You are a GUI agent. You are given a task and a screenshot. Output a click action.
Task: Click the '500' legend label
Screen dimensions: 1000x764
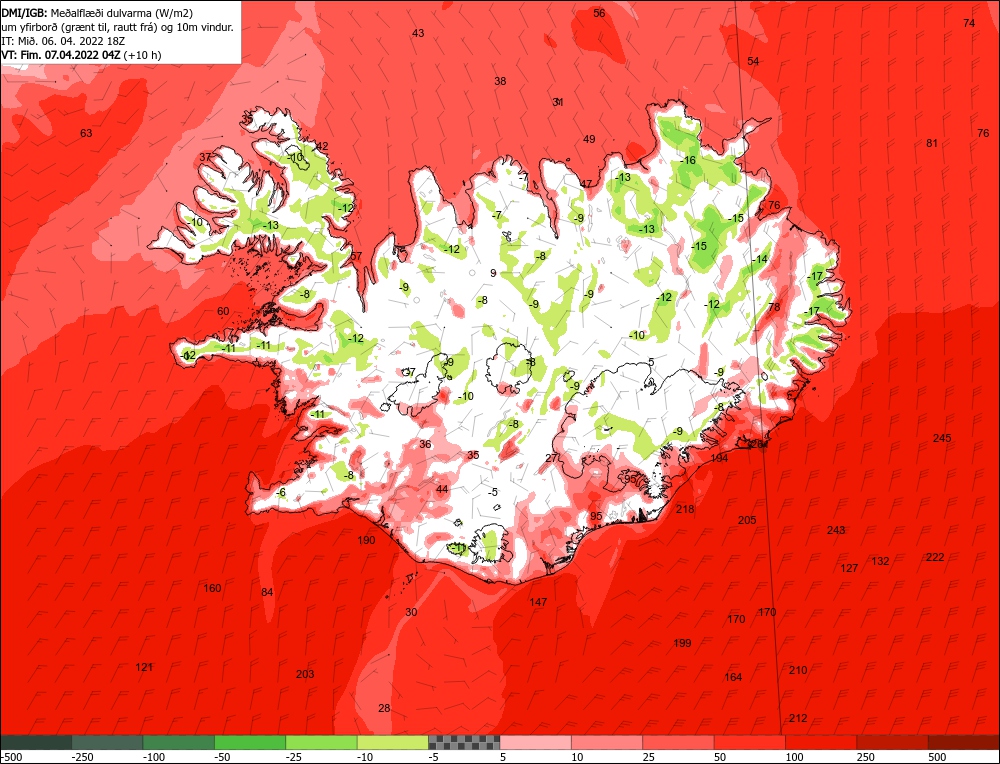[x=938, y=757]
